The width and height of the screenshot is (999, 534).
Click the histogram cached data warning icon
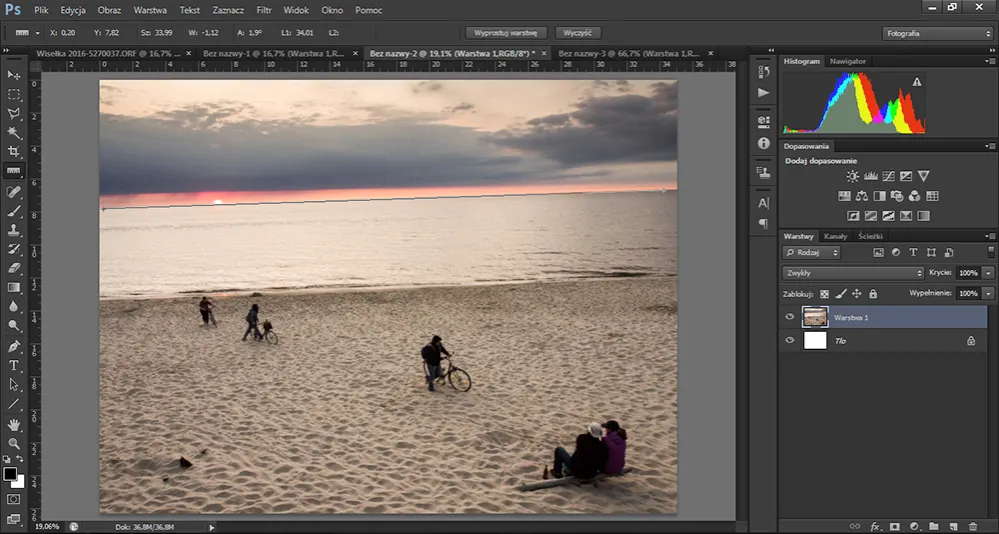point(916,82)
